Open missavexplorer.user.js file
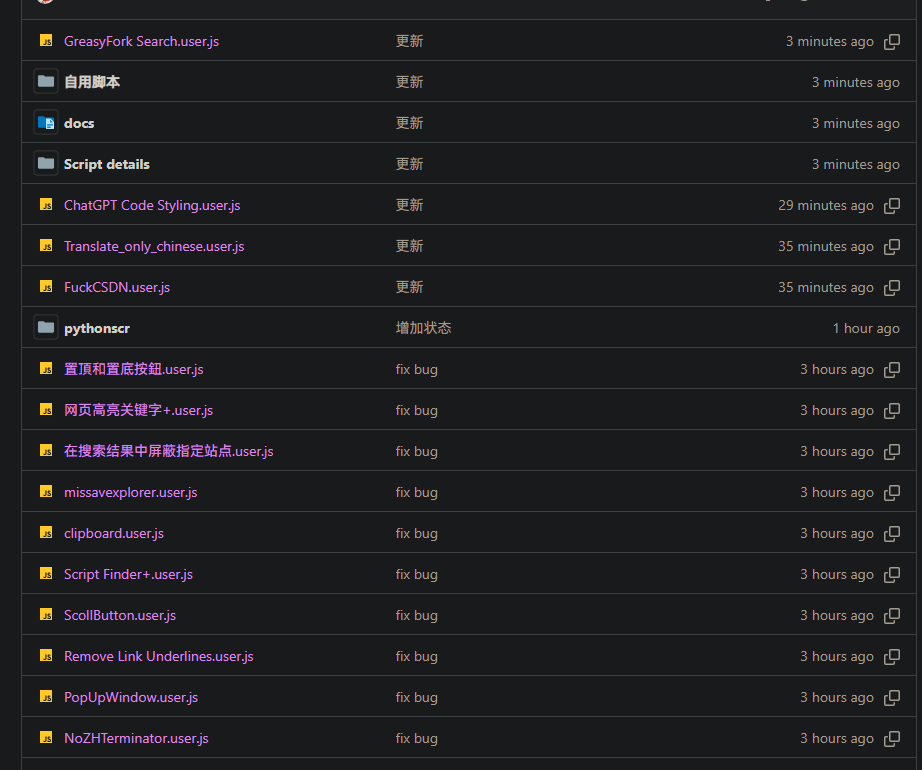The image size is (922, 770). 131,493
